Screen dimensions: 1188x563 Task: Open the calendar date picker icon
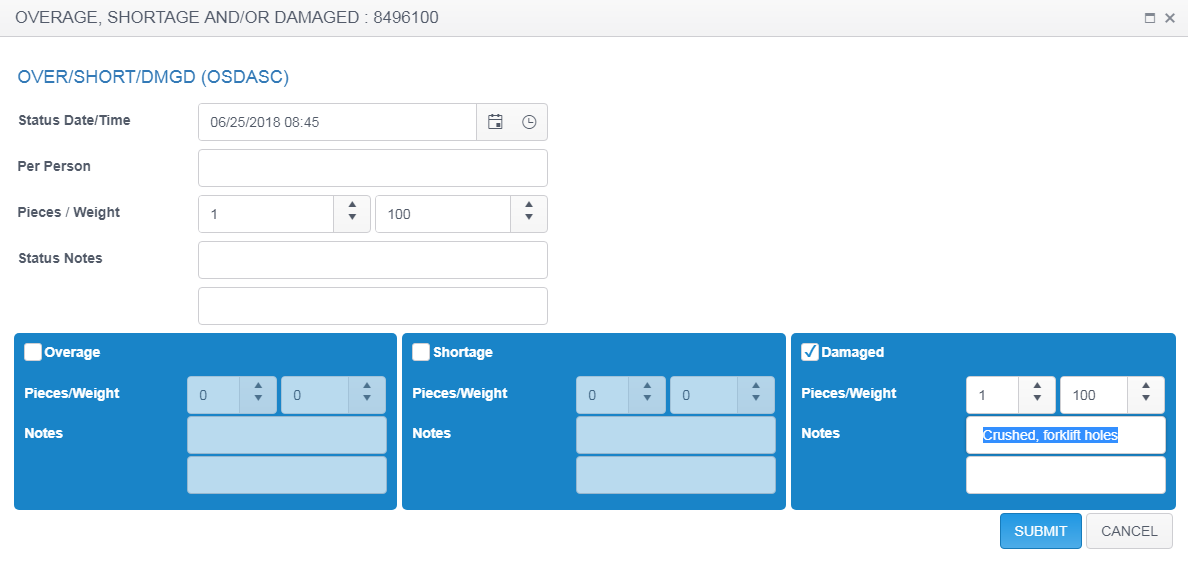tap(496, 122)
